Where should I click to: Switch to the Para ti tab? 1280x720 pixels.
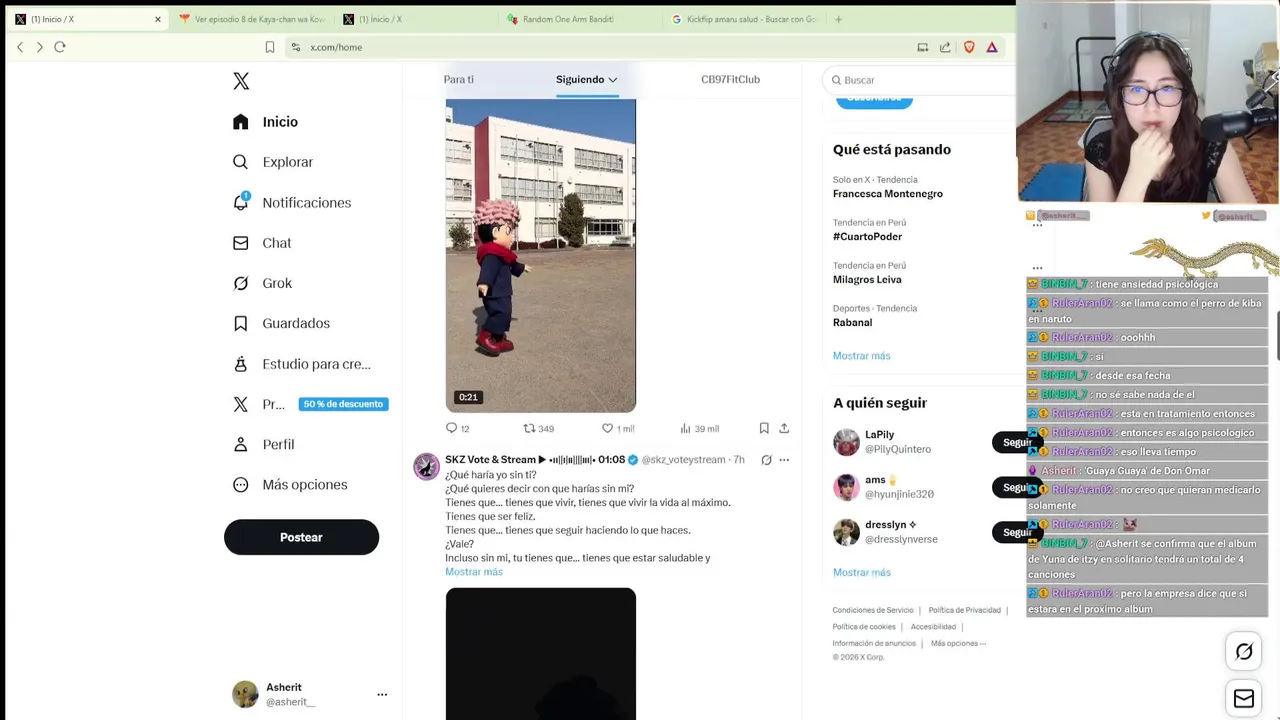pyautogui.click(x=459, y=79)
